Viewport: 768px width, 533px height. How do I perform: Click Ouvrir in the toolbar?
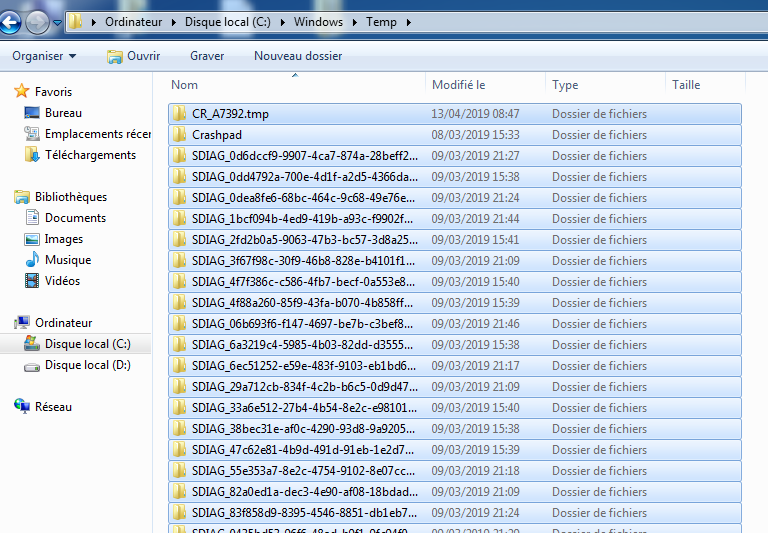pyautogui.click(x=133, y=56)
